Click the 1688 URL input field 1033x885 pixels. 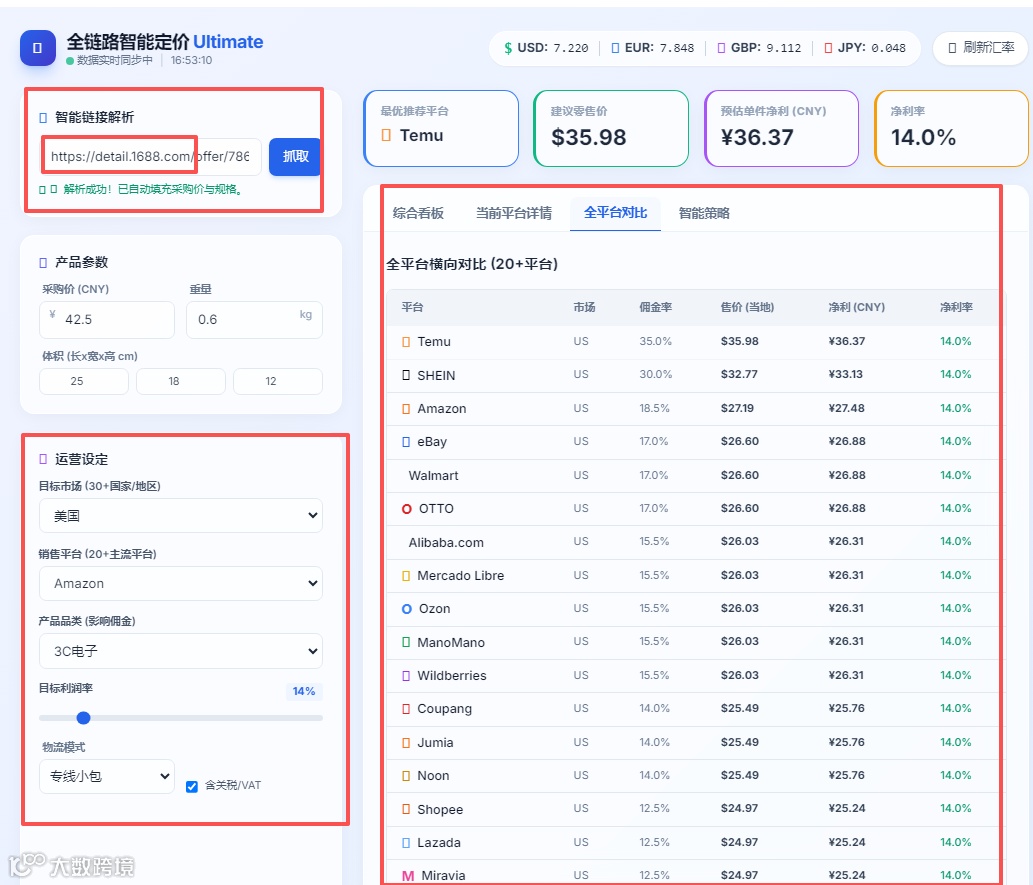[151, 157]
